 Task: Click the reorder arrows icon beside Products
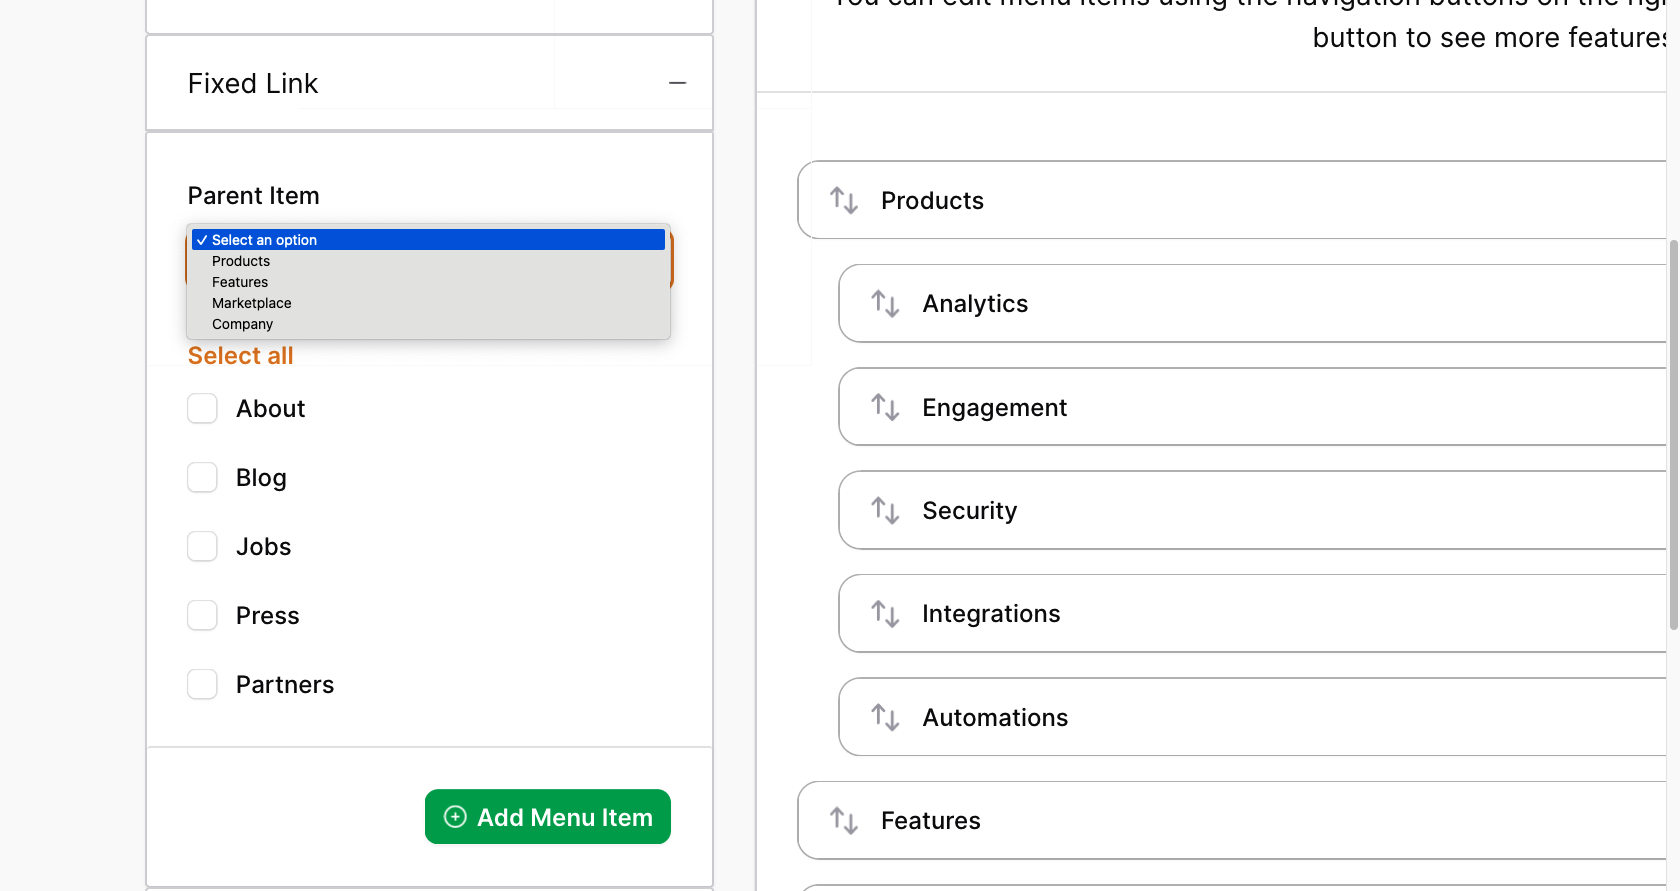[x=844, y=200]
